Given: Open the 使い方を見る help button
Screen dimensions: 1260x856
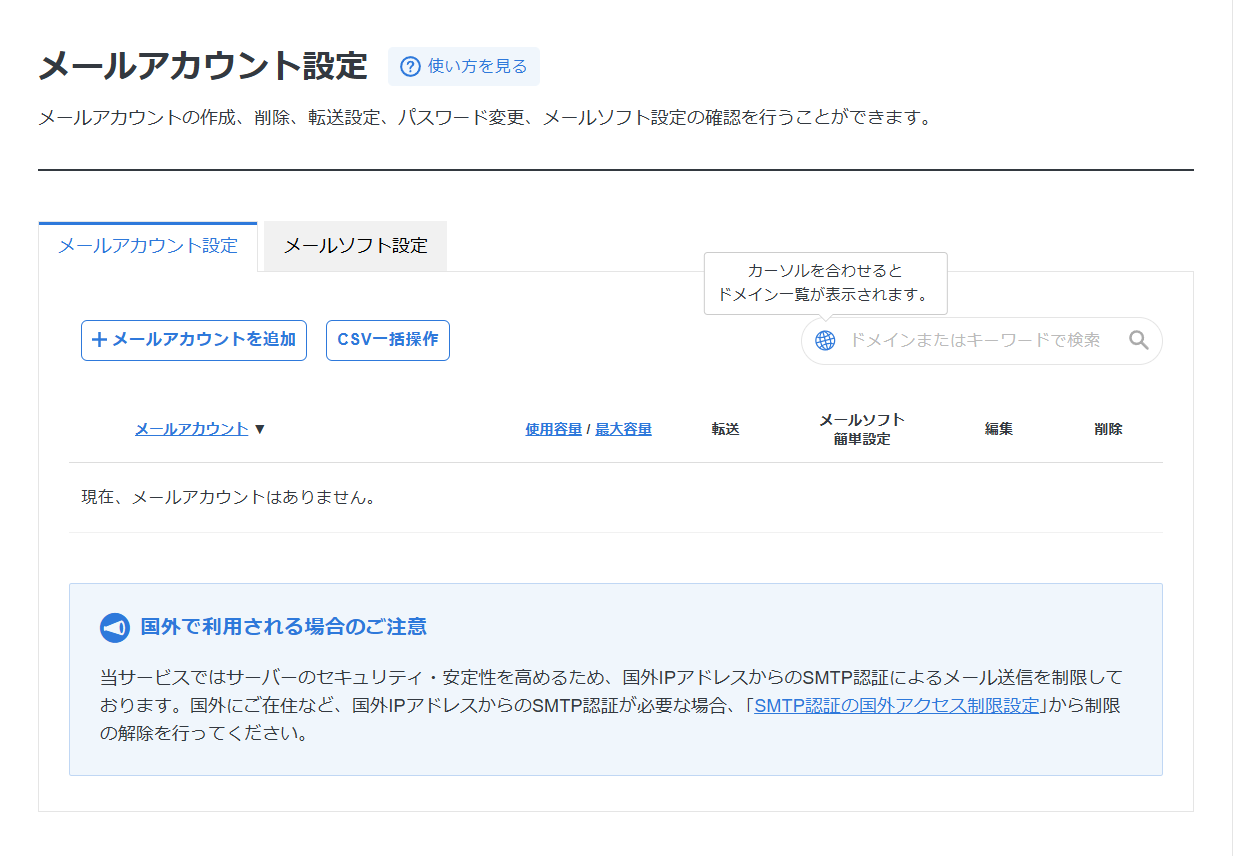Looking at the screenshot, I should tap(464, 67).
